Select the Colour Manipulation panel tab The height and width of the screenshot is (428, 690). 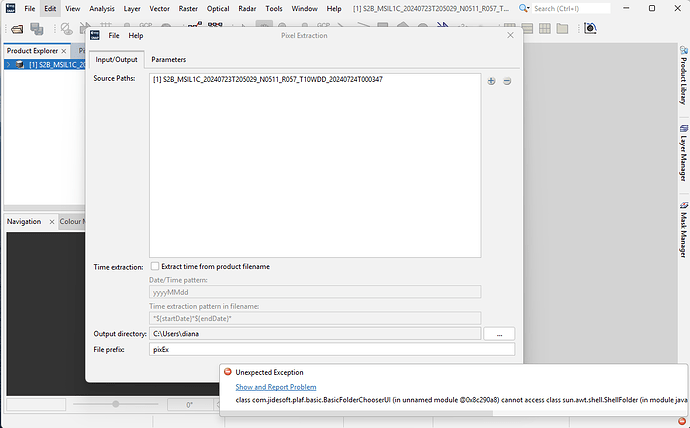[72, 221]
